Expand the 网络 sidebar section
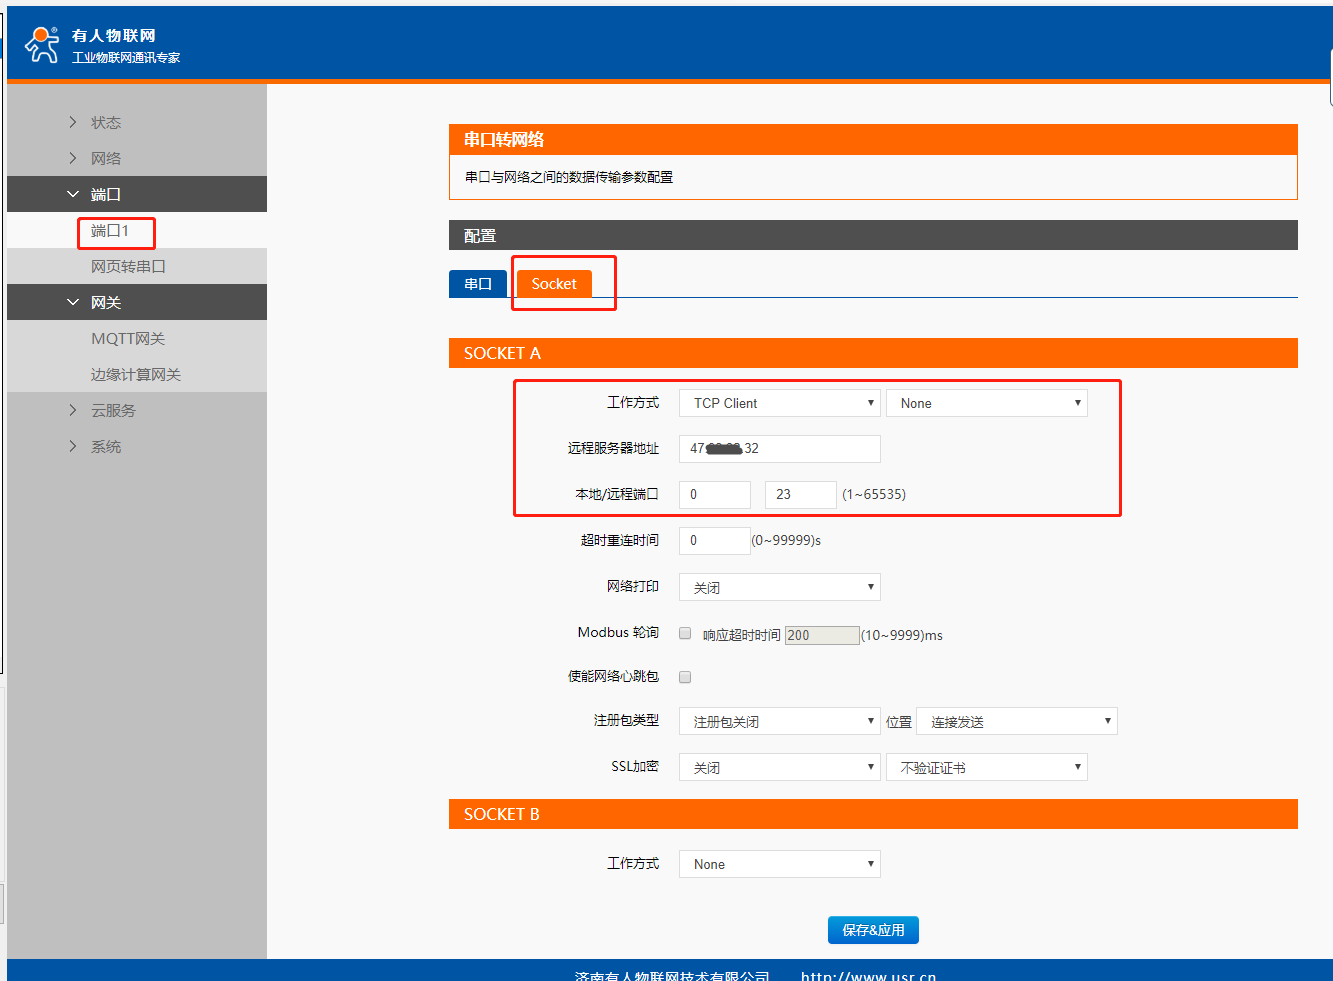This screenshot has width=1333, height=981. pos(105,158)
